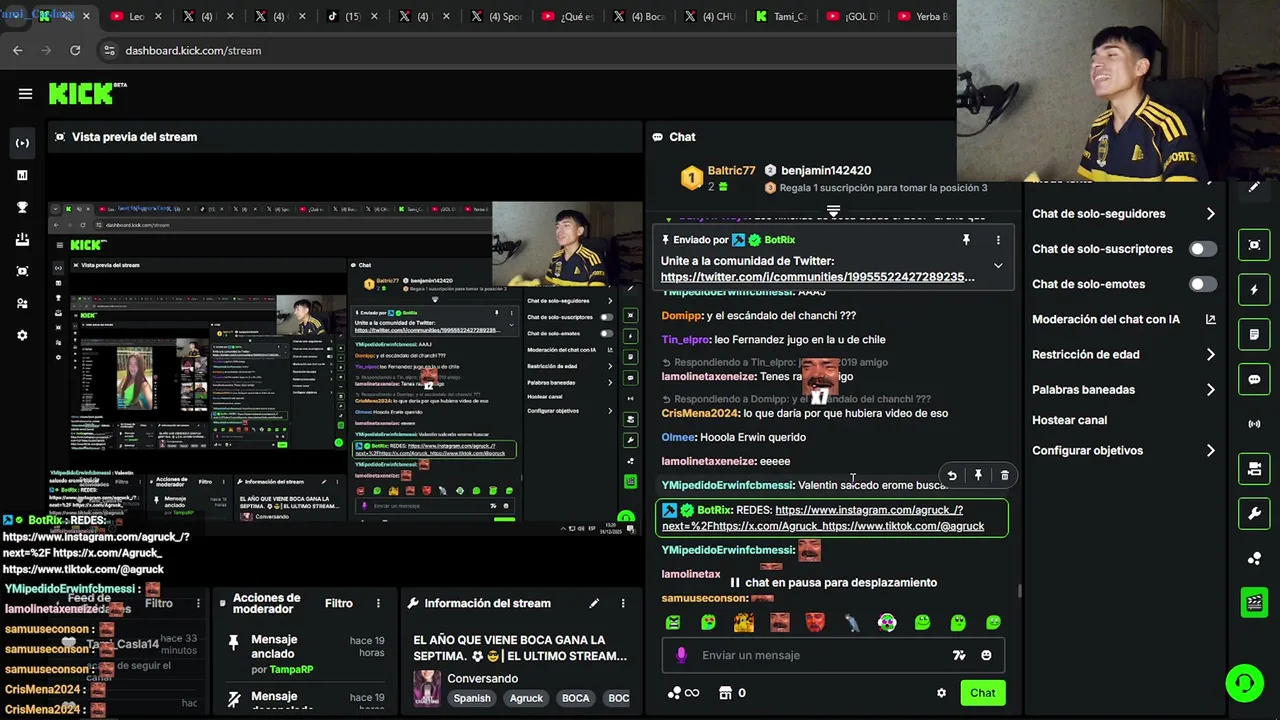
Task: Click the BOCA tag in the stream info
Action: point(575,698)
